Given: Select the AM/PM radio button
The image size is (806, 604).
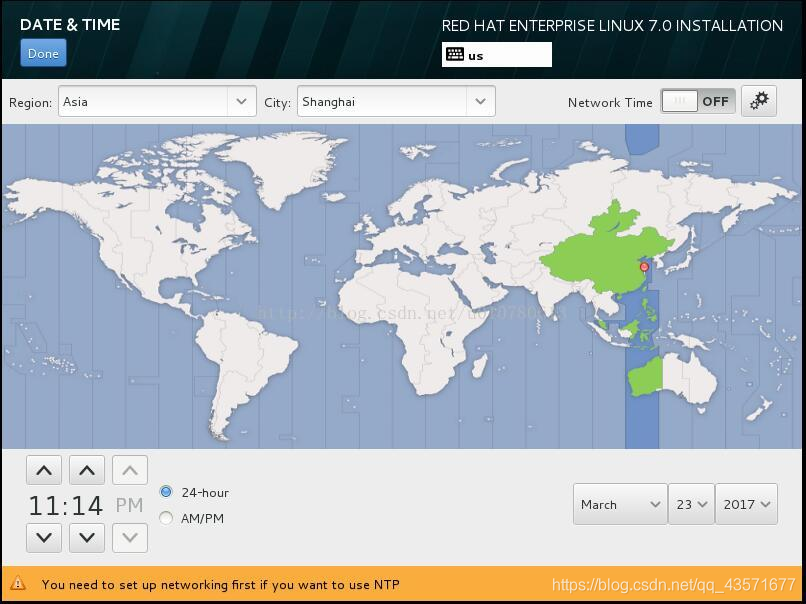Looking at the screenshot, I should pyautogui.click(x=166, y=518).
